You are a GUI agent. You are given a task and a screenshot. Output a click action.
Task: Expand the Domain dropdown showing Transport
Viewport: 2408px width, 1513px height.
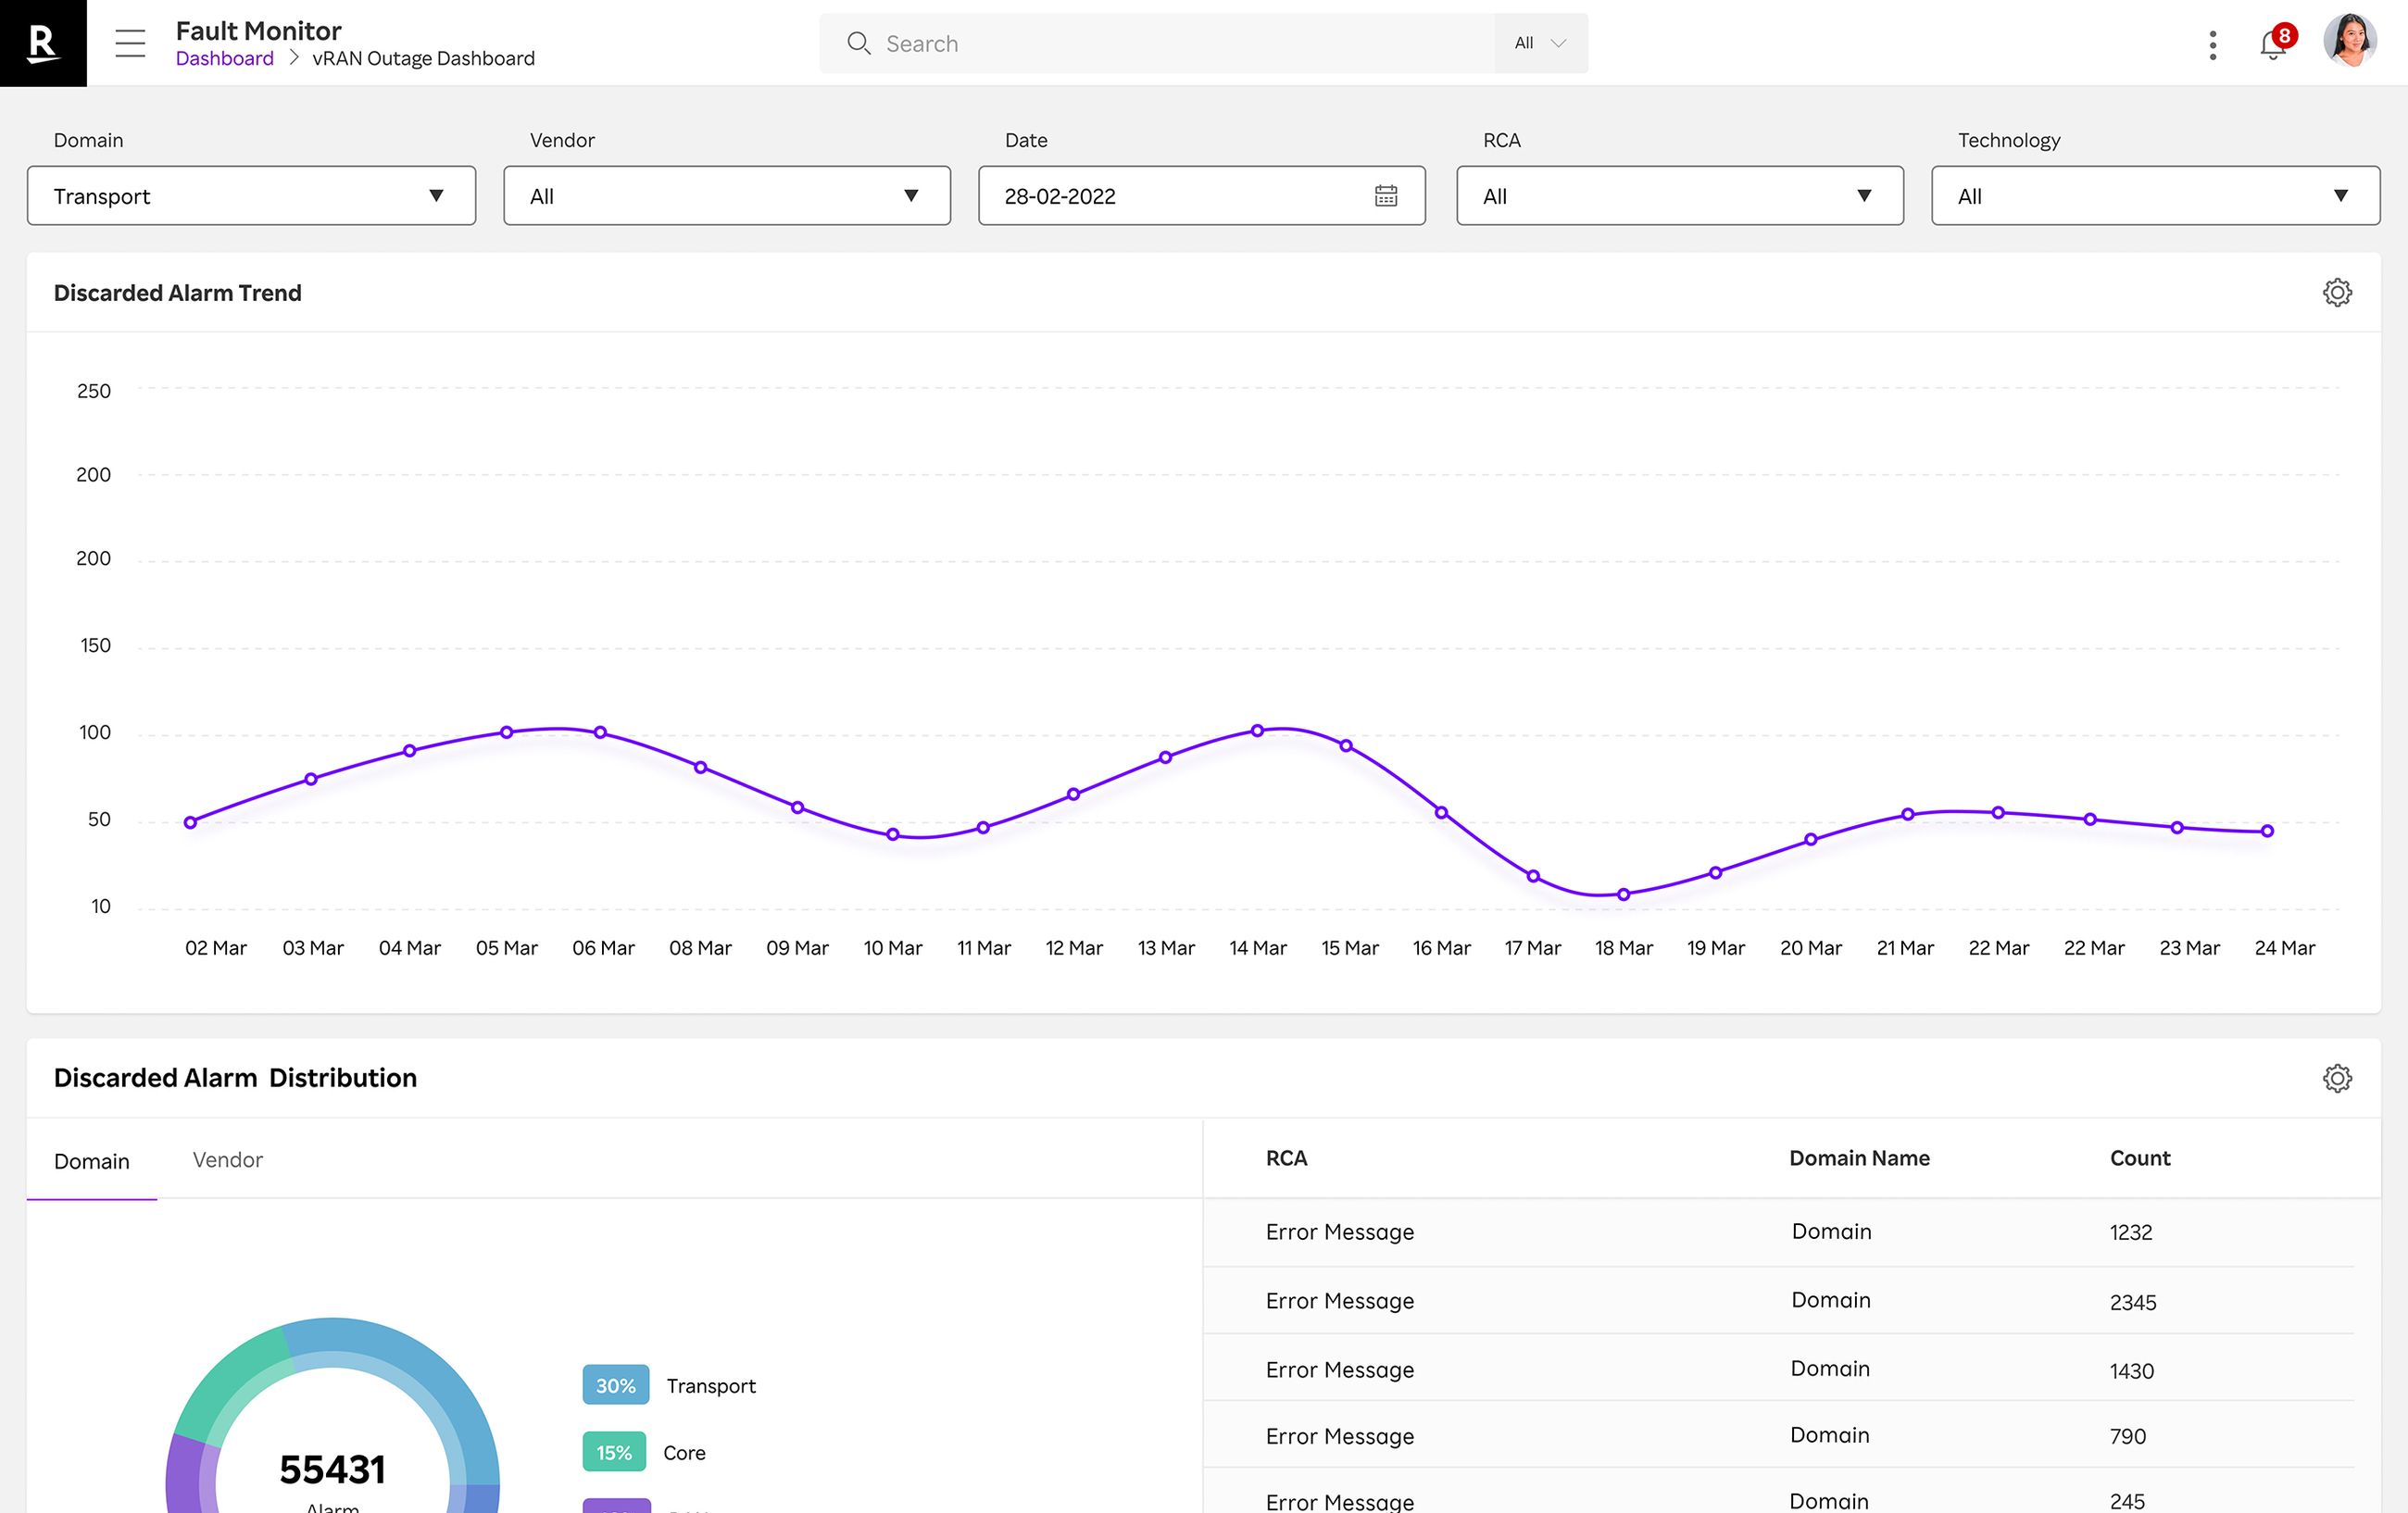tap(251, 196)
